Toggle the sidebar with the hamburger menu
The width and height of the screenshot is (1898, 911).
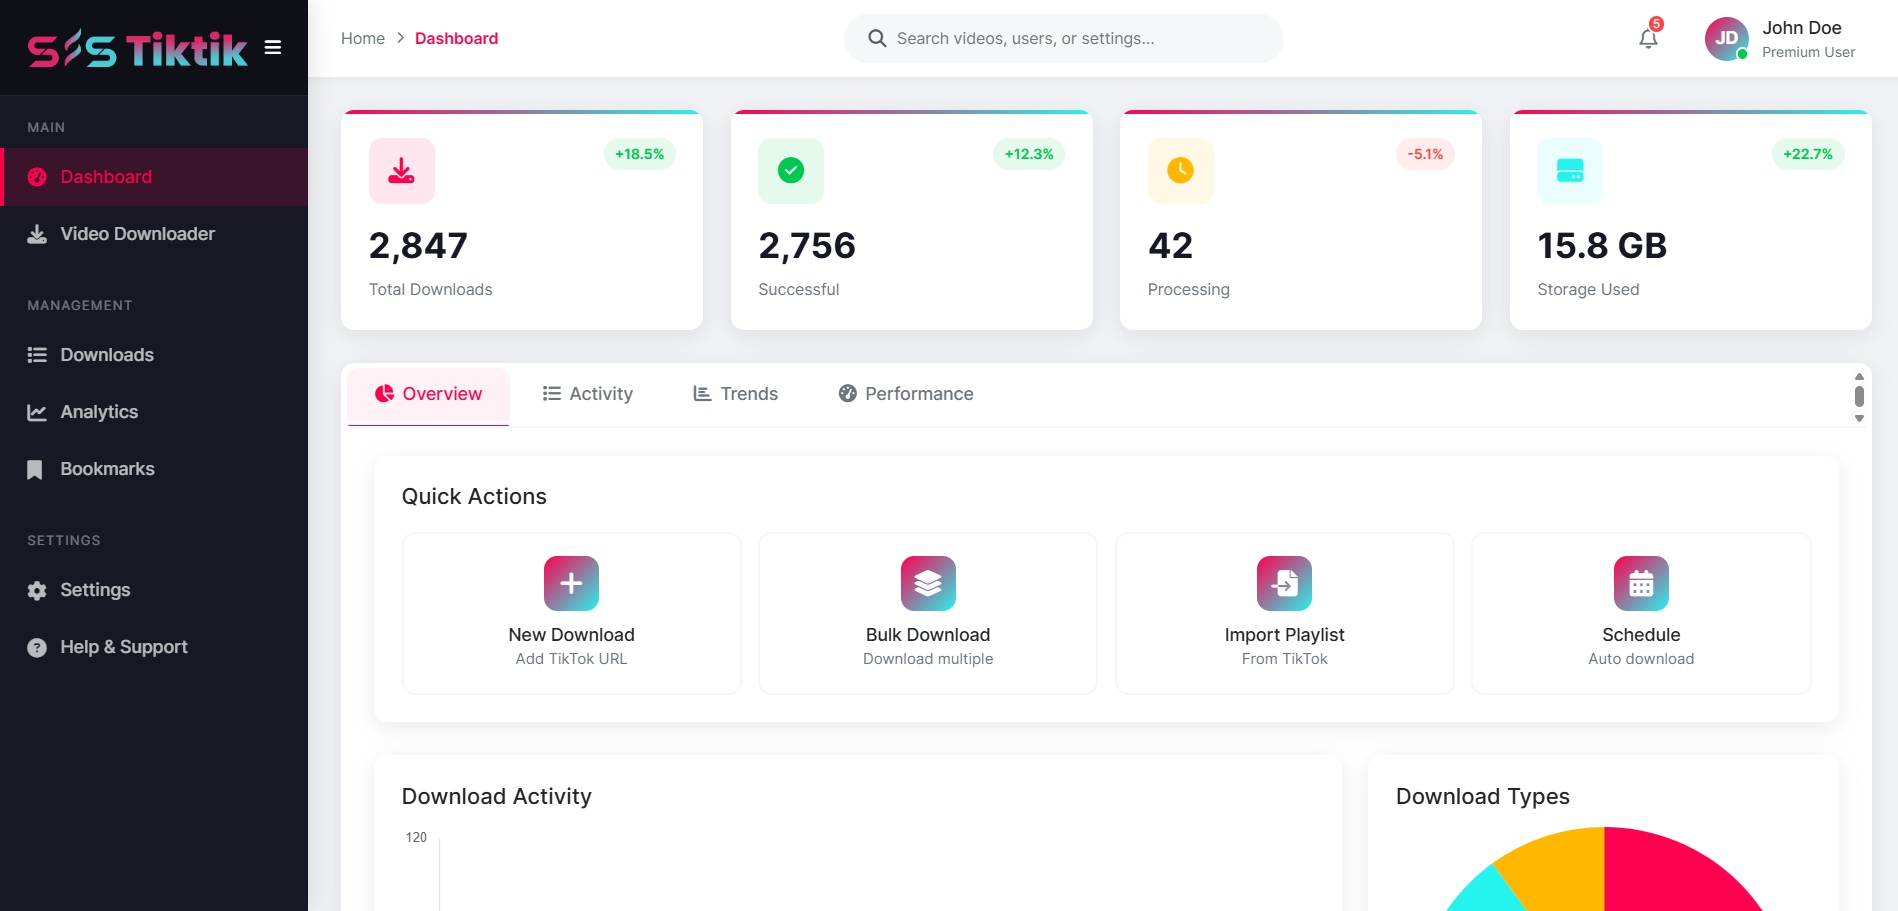(272, 46)
